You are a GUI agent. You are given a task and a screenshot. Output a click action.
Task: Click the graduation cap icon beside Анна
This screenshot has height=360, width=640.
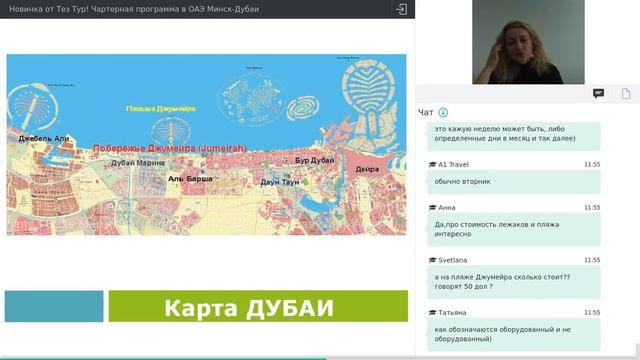pyautogui.click(x=432, y=207)
